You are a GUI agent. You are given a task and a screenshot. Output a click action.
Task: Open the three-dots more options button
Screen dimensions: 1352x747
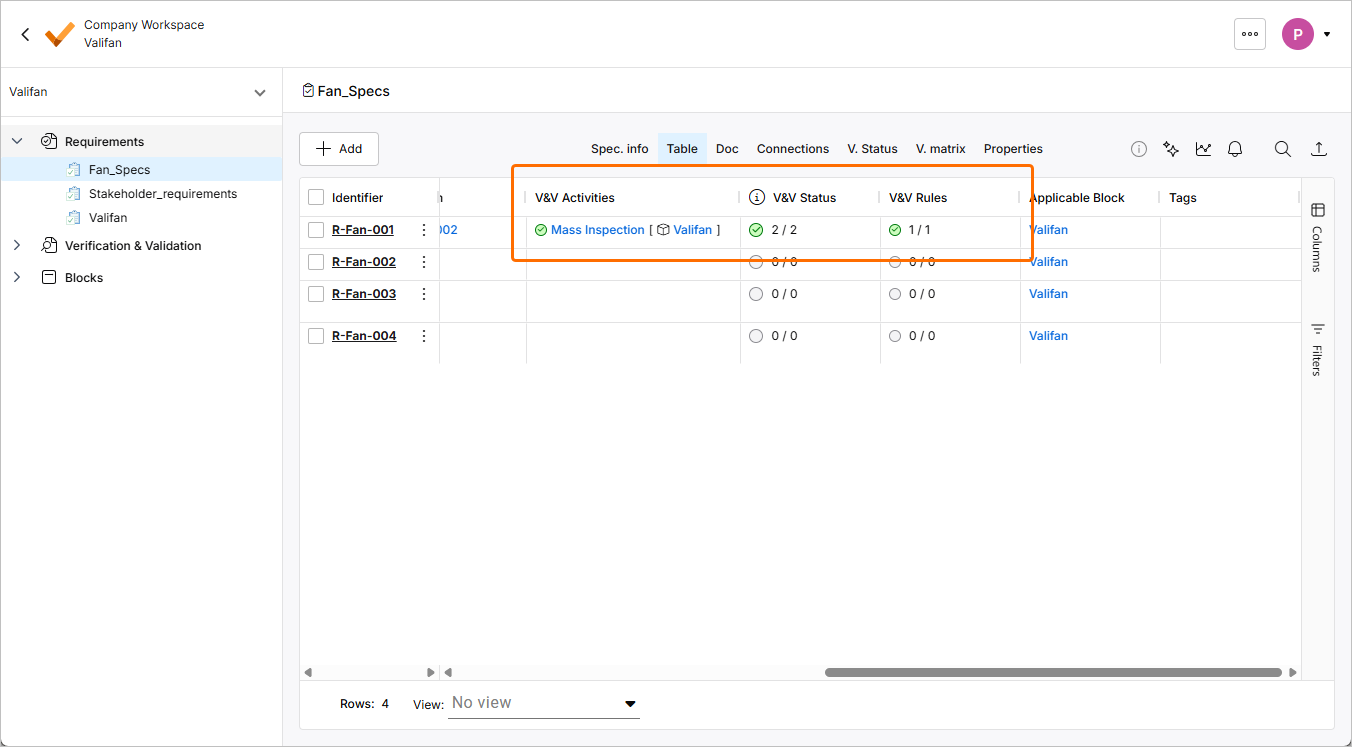tap(1250, 34)
